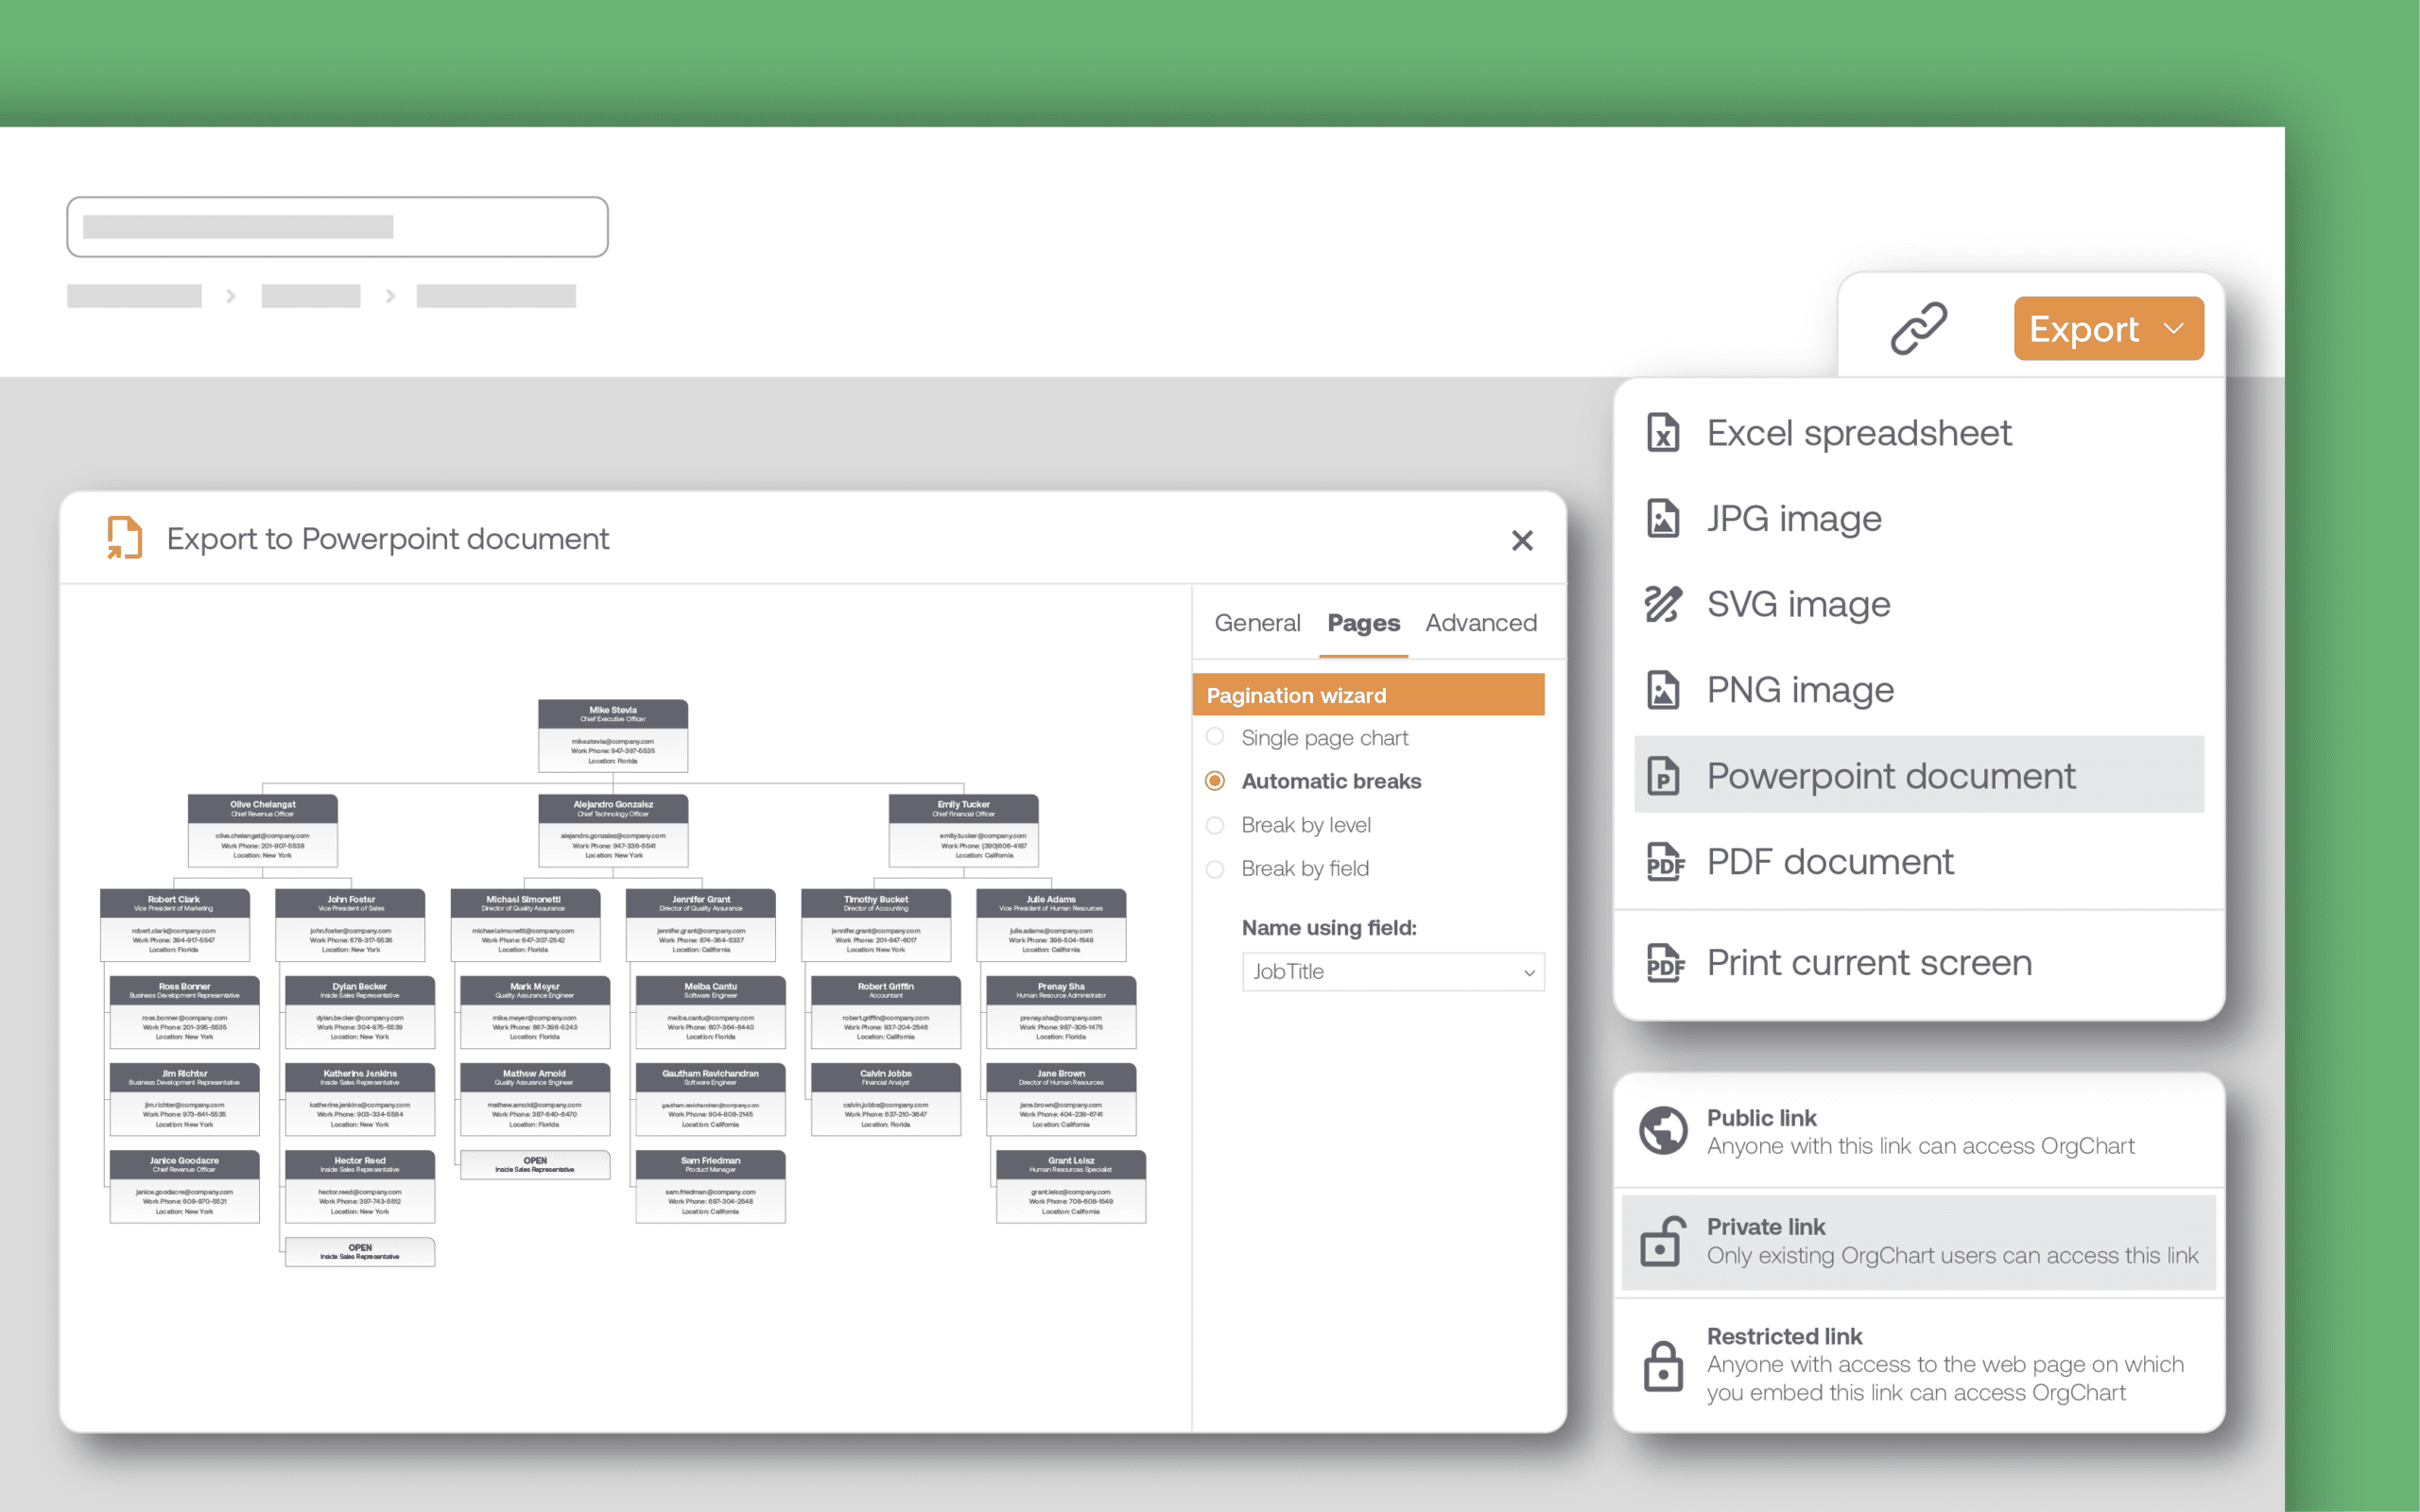Image resolution: width=2420 pixels, height=1512 pixels.
Task: Click the search field at top left
Action: tap(337, 227)
